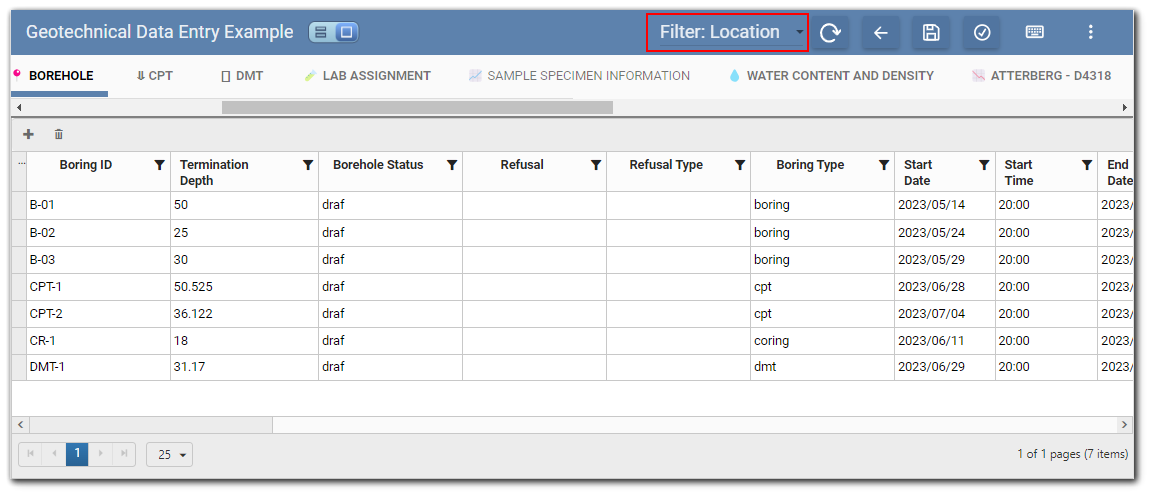Click the refresh icon in the header

[830, 33]
